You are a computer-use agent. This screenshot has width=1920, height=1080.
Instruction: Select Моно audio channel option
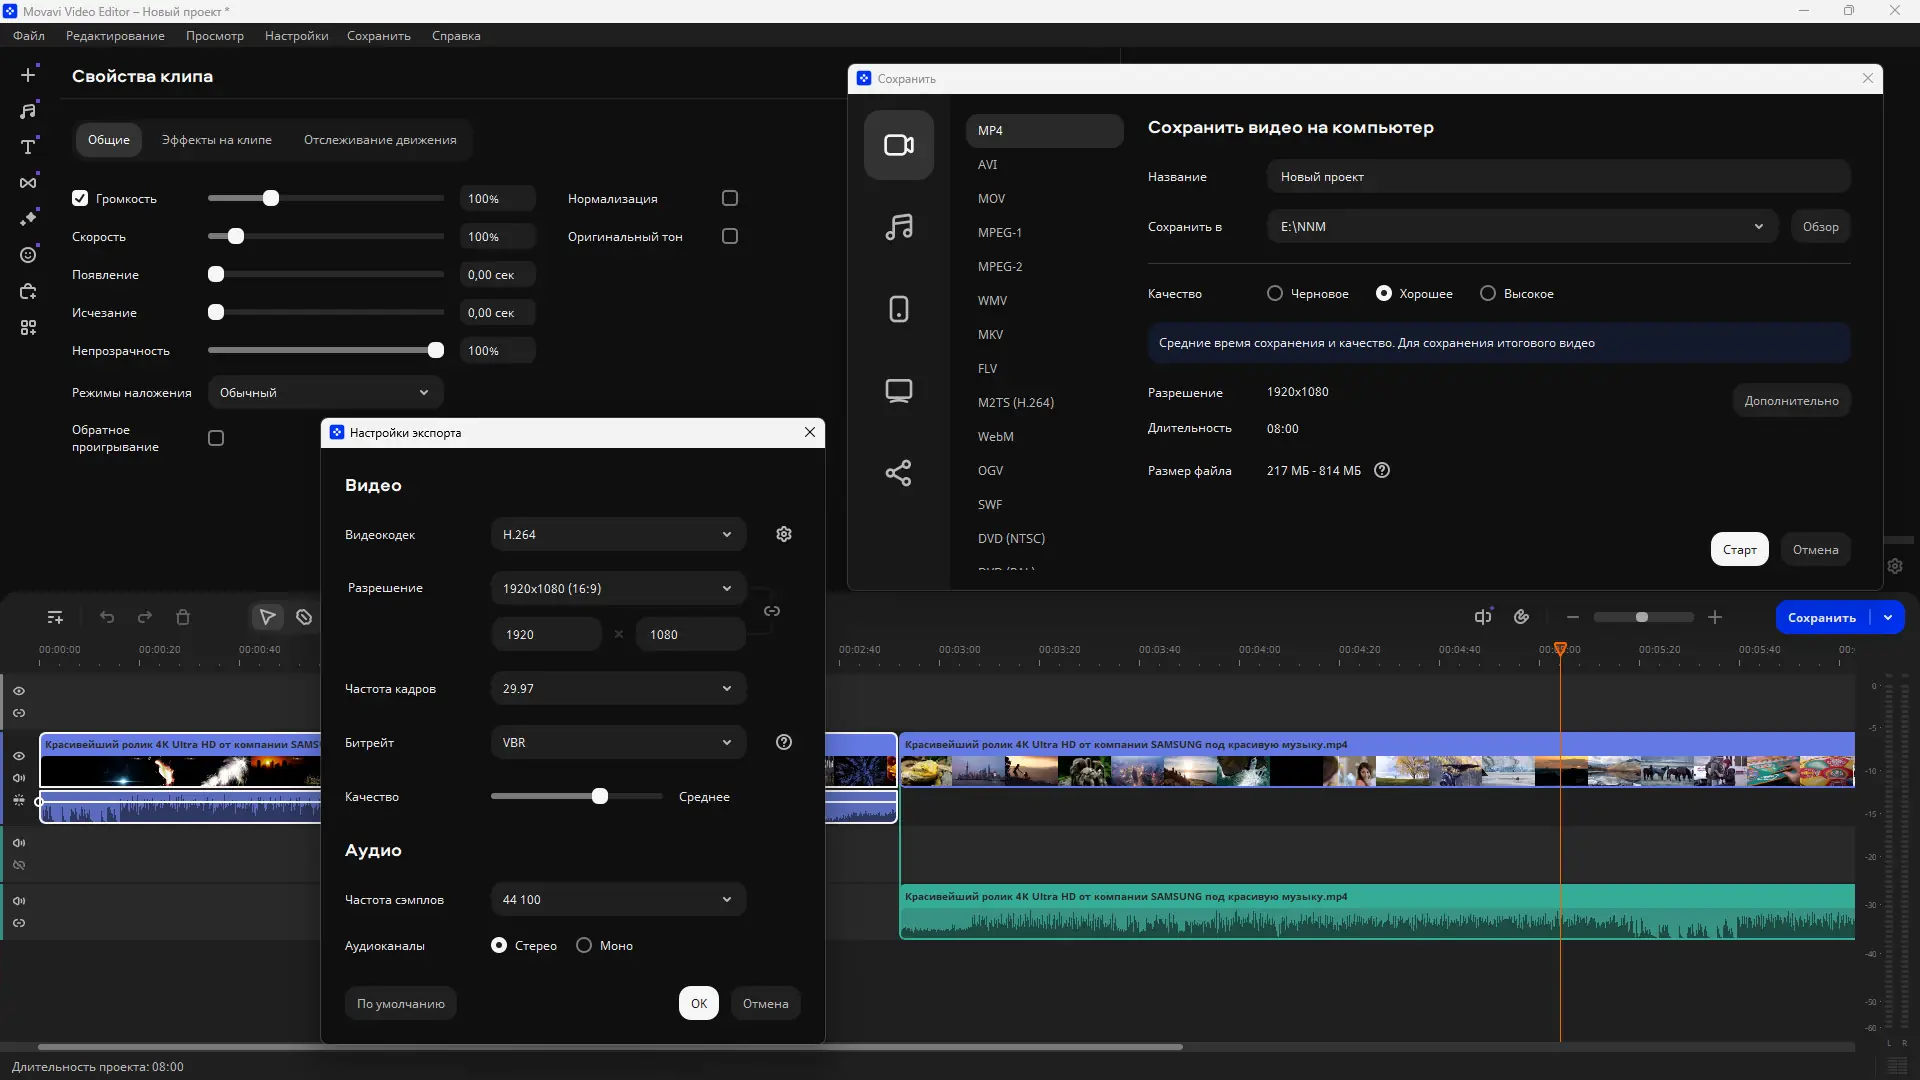click(x=584, y=945)
